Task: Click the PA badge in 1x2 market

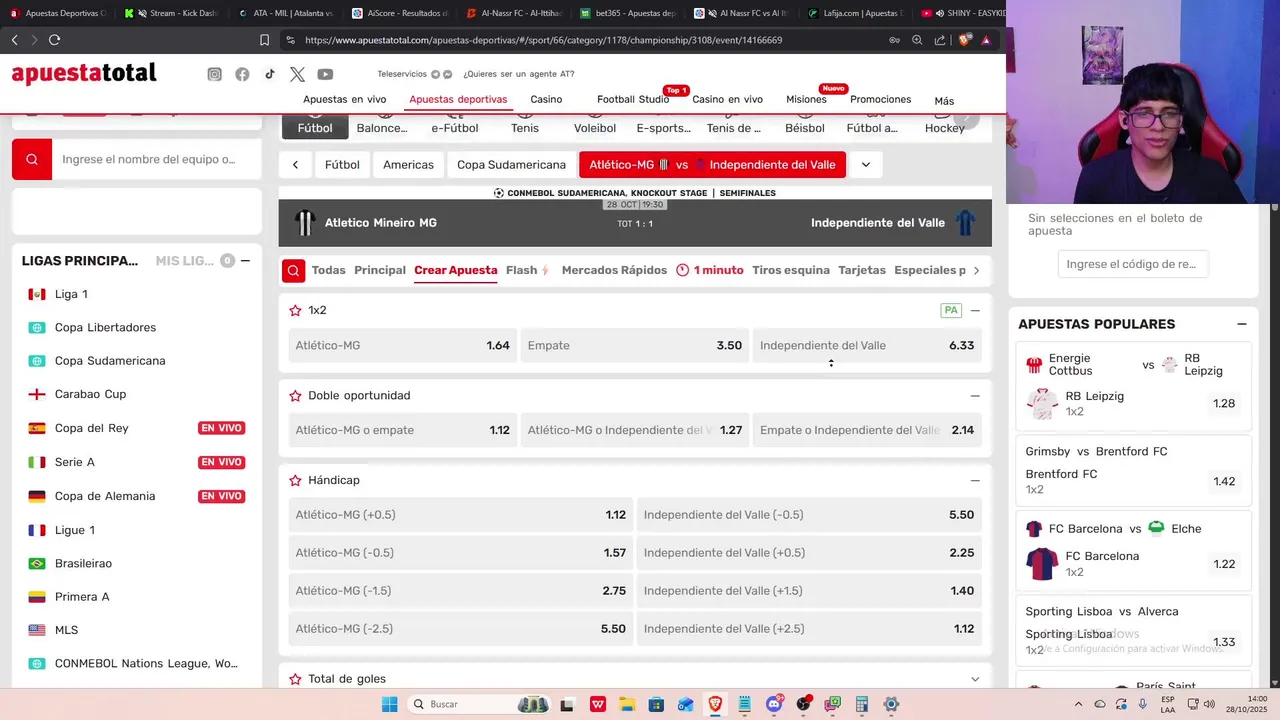Action: [951, 310]
